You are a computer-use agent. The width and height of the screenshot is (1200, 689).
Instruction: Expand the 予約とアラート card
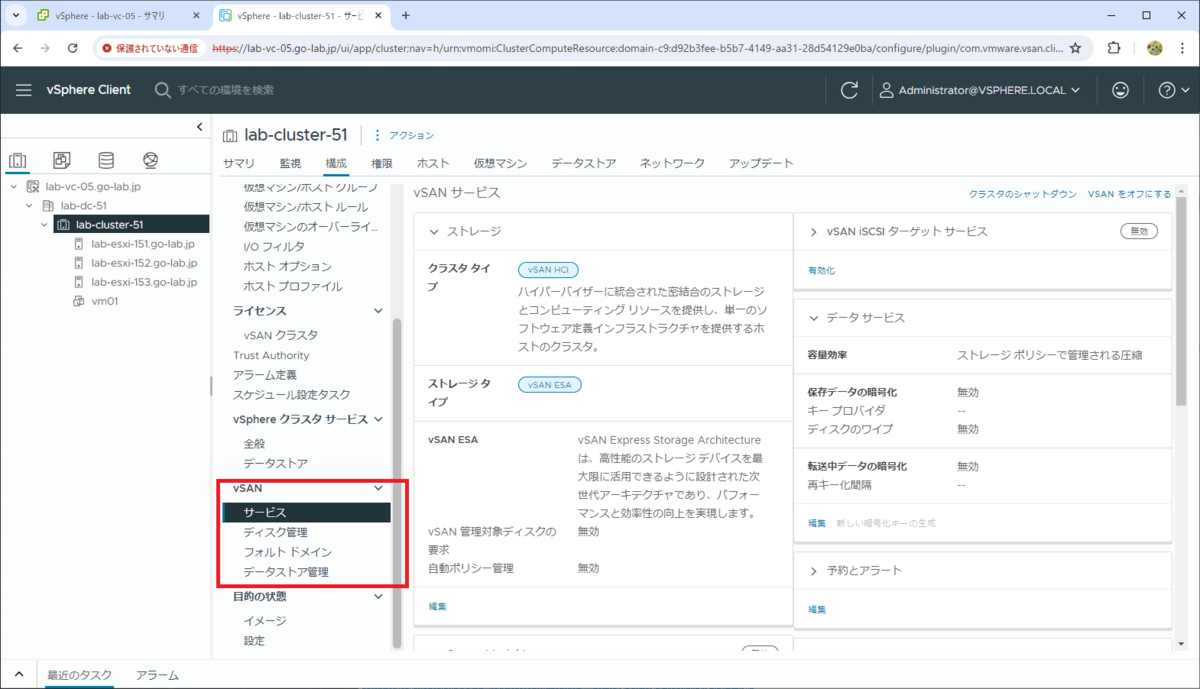(x=813, y=571)
